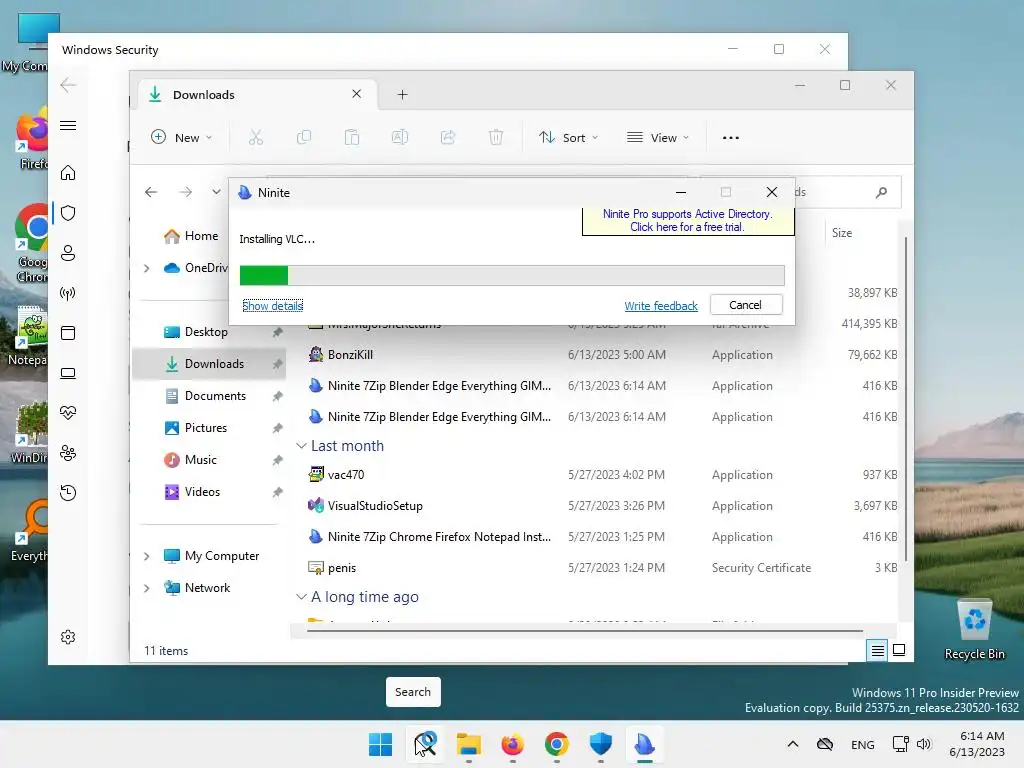Viewport: 1024px width, 768px height.
Task: Open Chrome from the taskbar
Action: click(556, 744)
